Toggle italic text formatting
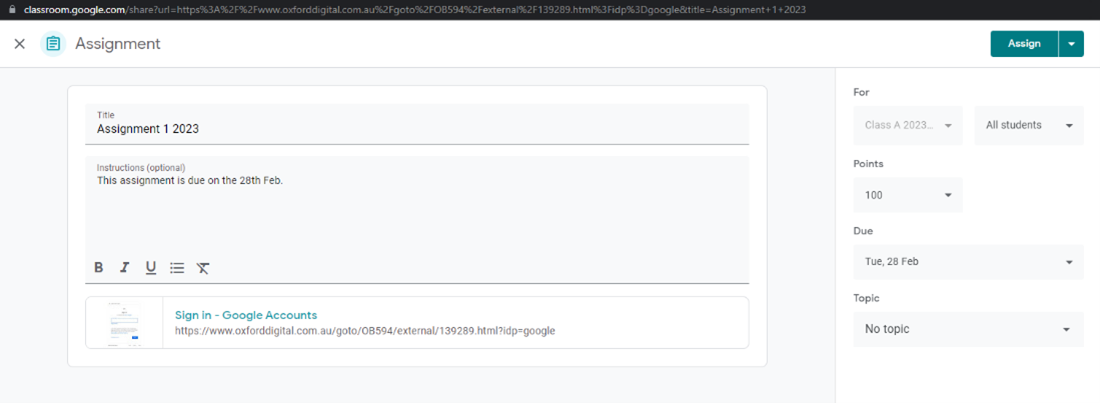Screen dimensions: 1100x403 pos(125,267)
